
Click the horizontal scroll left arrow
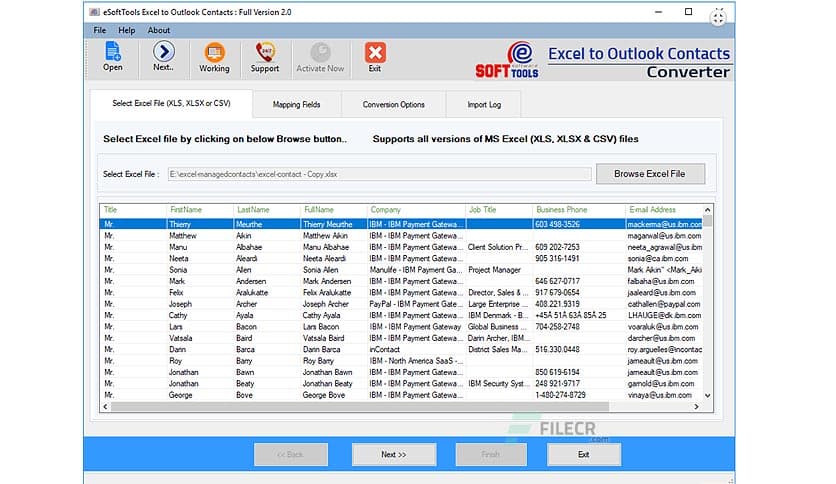point(106,407)
